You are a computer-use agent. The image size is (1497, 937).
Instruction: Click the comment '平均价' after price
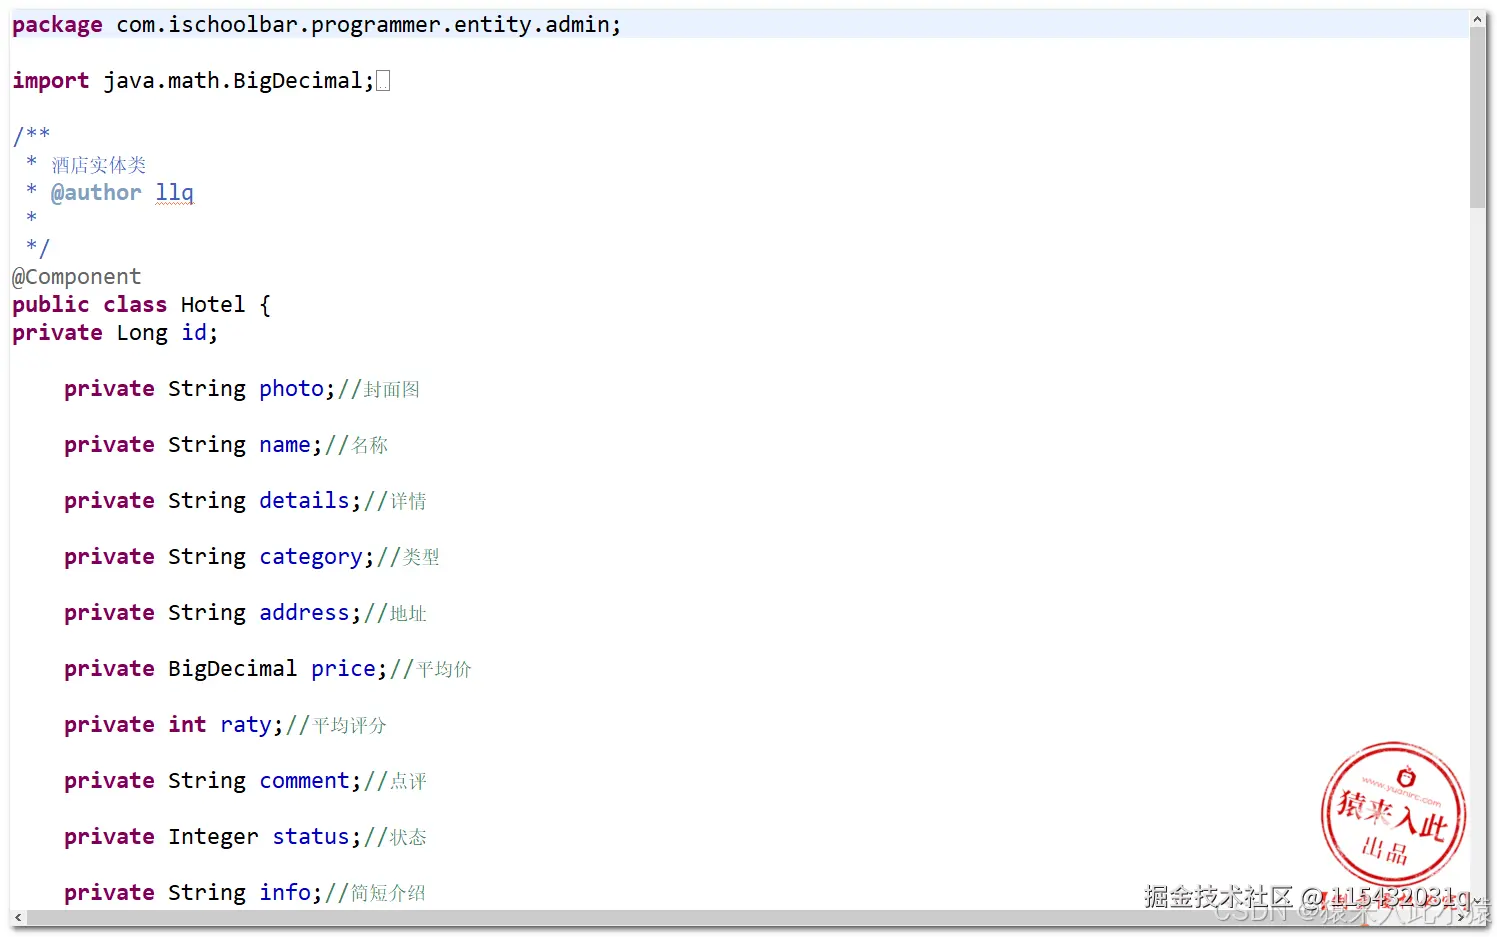444,669
